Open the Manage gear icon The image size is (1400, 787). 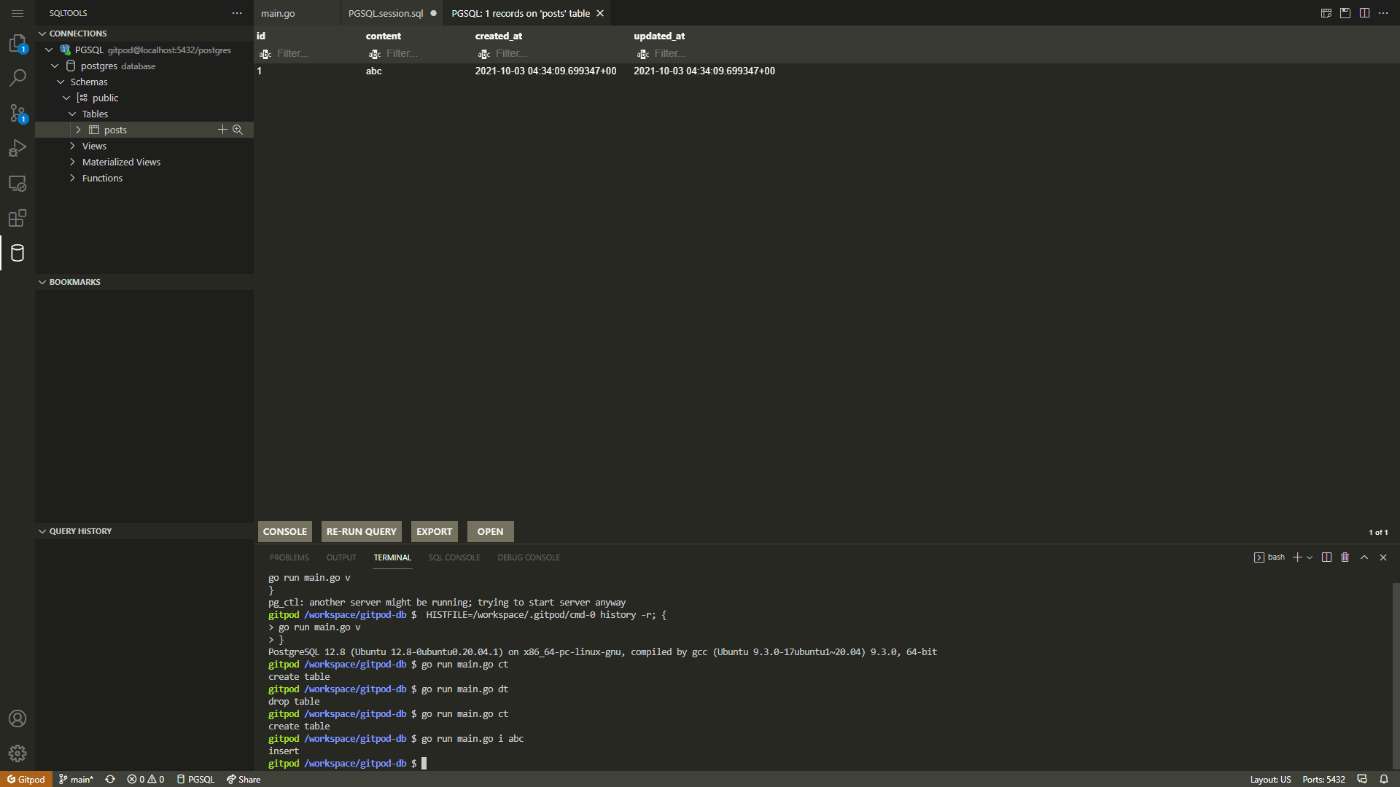tap(17, 753)
